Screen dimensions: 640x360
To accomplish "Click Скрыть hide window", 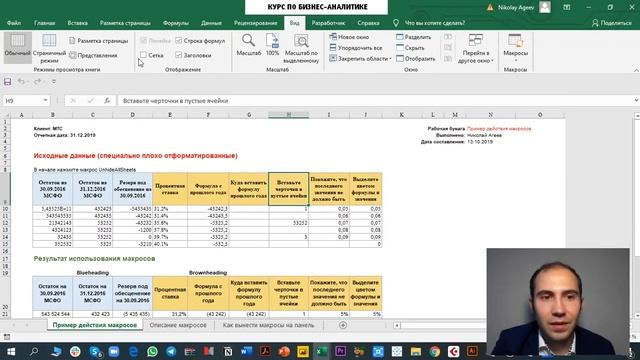I will click(410, 48).
